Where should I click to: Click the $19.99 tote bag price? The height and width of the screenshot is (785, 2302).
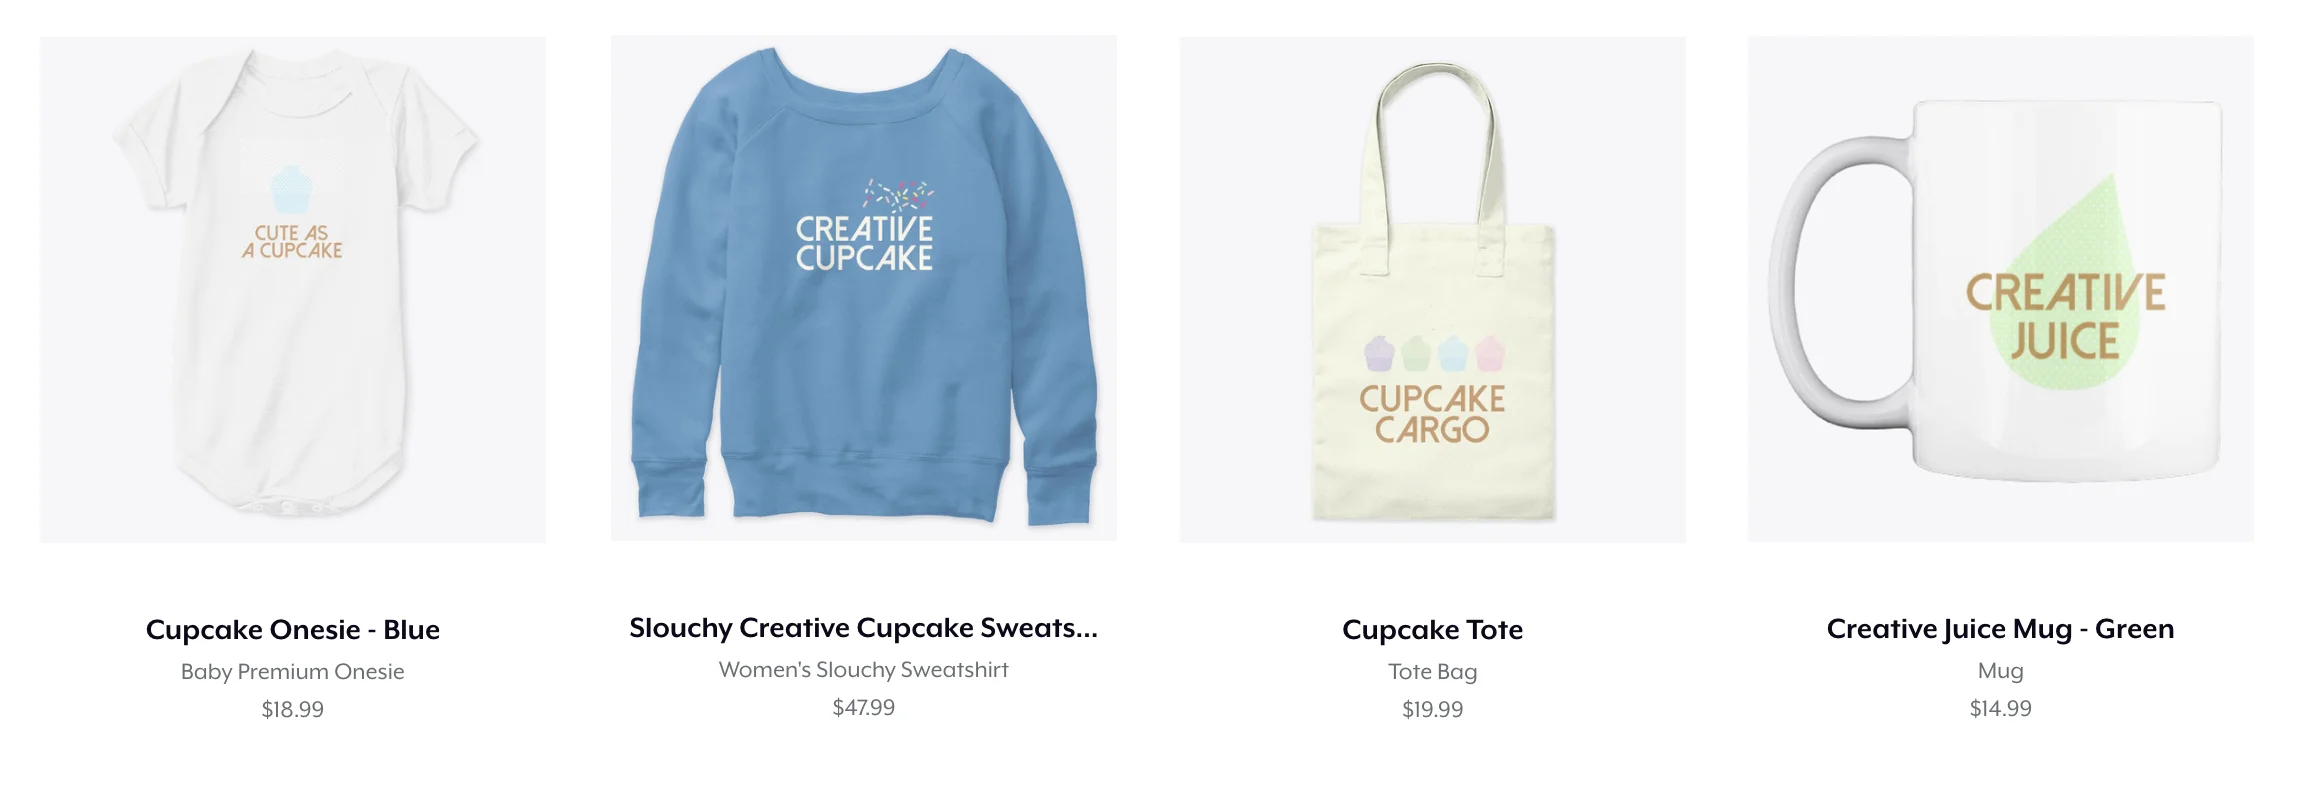(x=1433, y=710)
